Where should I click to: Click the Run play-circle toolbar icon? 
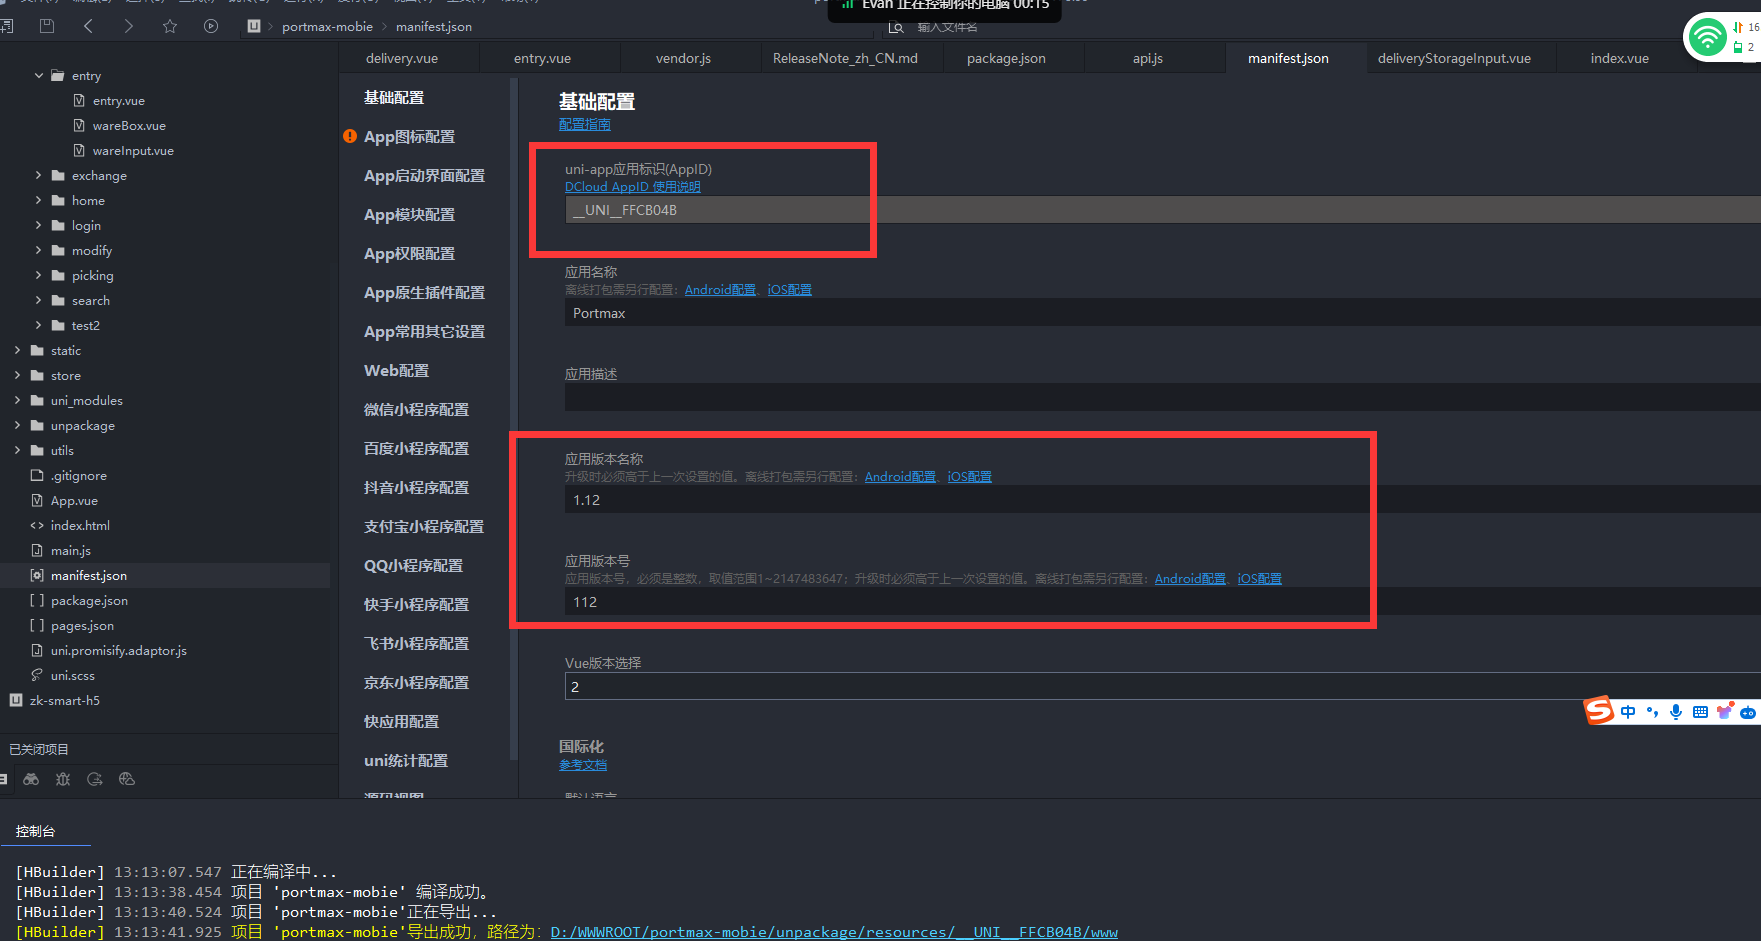coord(211,26)
